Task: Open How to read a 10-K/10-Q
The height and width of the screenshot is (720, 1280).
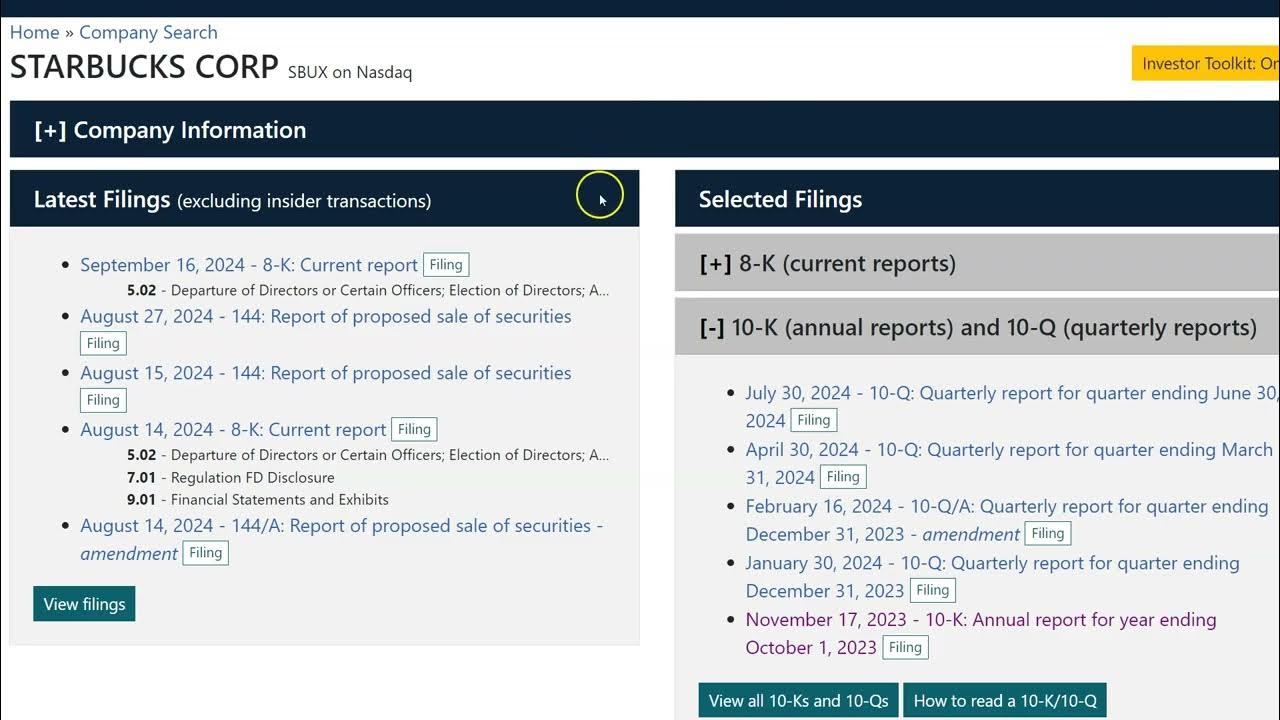Action: point(1005,701)
